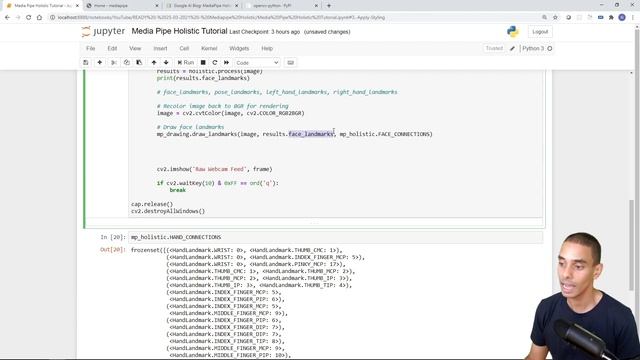Viewport: 640px width, 360px height.
Task: Open the browser profile avatar
Action: (622, 17)
